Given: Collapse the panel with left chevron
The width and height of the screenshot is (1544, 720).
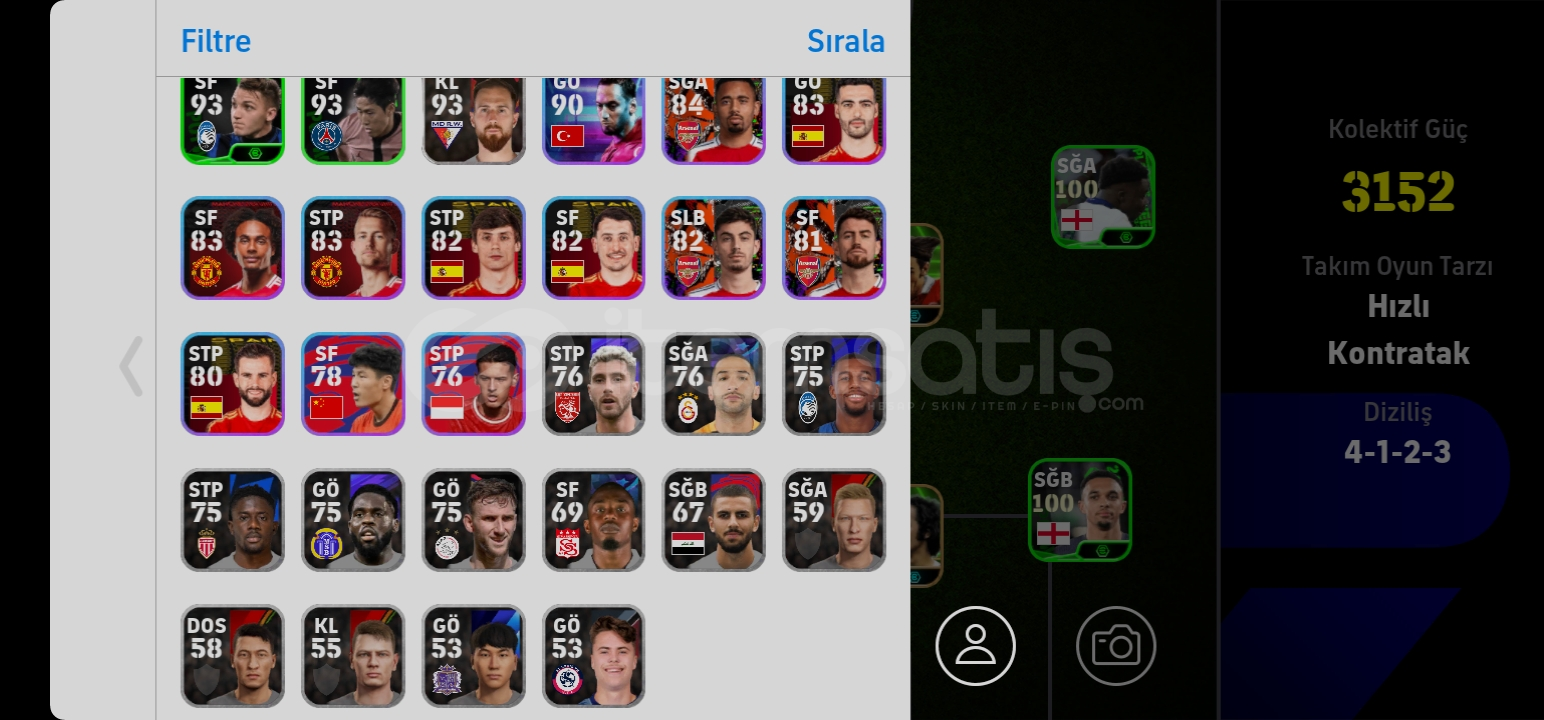Looking at the screenshot, I should pyautogui.click(x=131, y=366).
